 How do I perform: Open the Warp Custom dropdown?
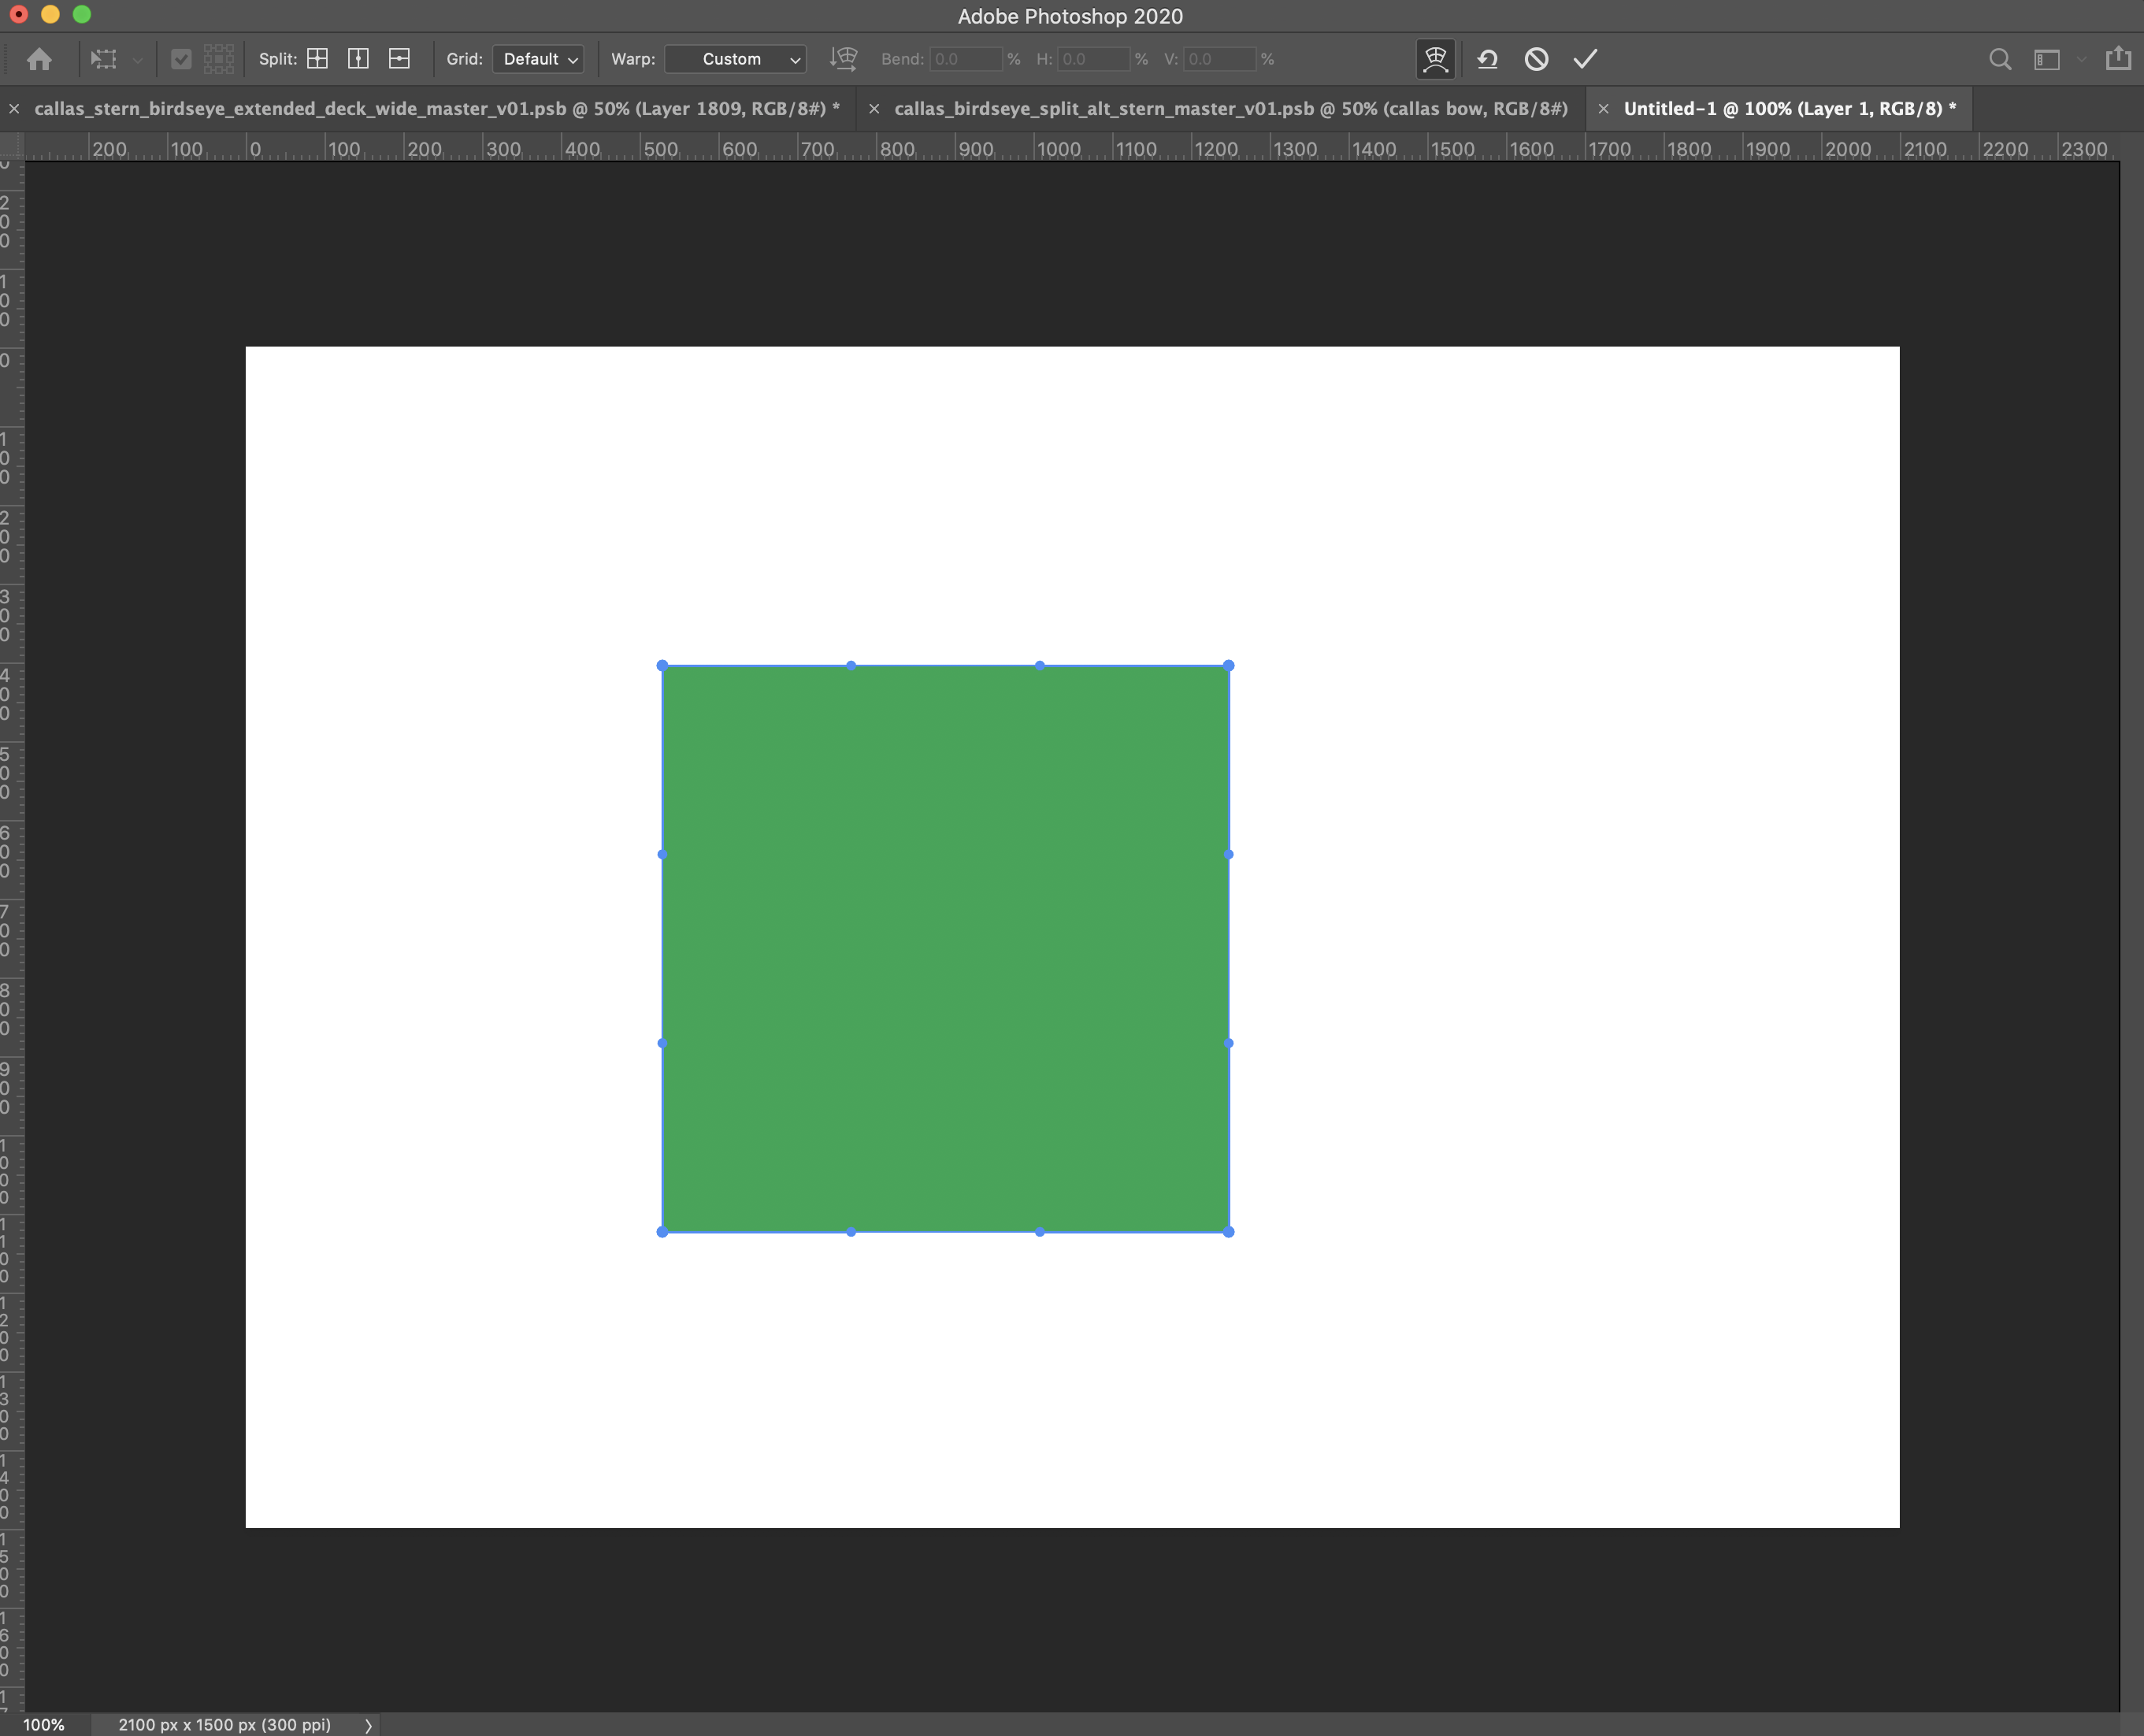click(x=735, y=59)
